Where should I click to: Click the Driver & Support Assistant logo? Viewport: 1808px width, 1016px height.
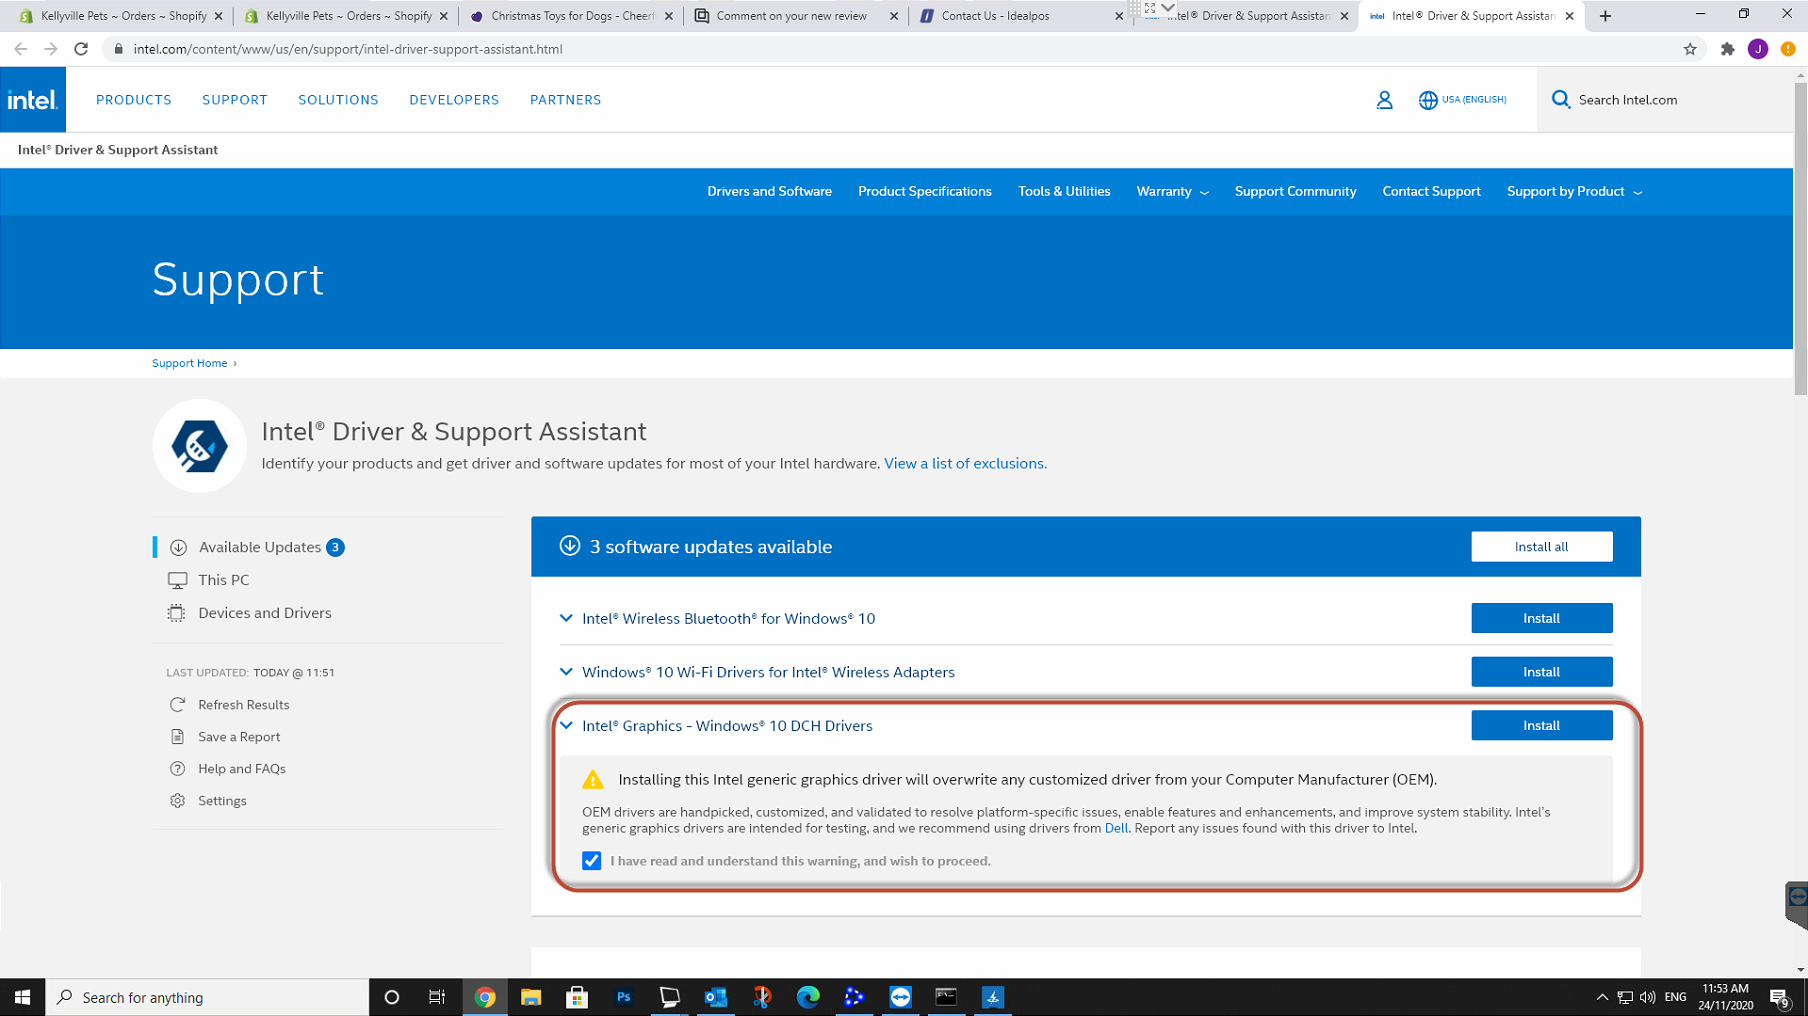(199, 446)
